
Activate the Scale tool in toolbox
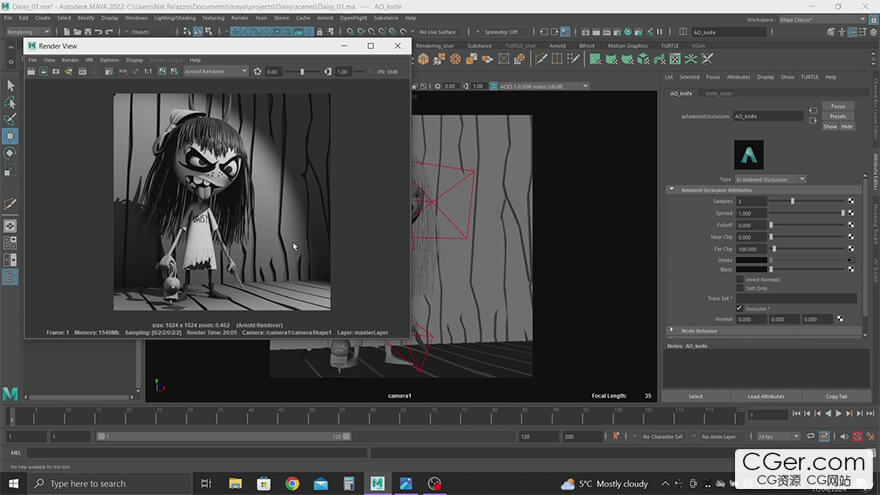pyautogui.click(x=10, y=171)
